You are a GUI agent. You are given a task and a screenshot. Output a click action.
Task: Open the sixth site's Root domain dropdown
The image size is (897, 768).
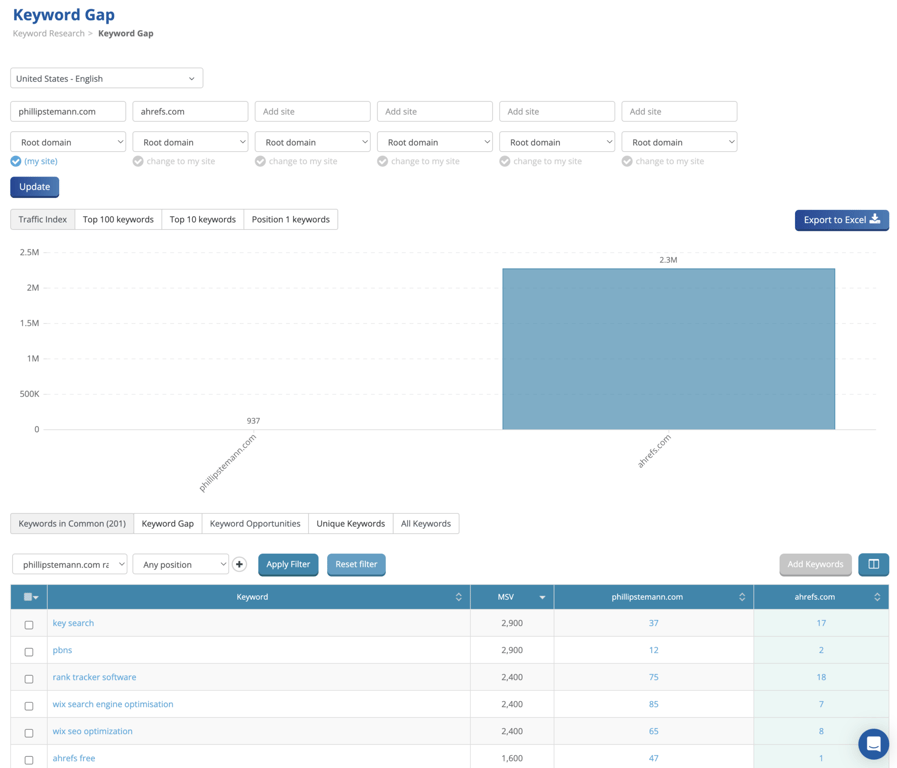point(680,142)
